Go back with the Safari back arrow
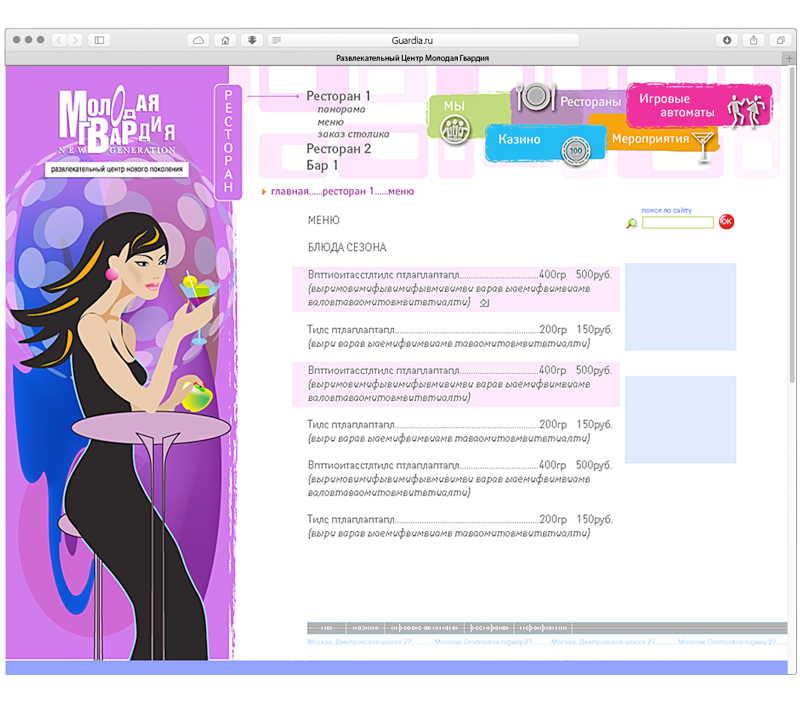This screenshot has height=723, width=800. 59,40
